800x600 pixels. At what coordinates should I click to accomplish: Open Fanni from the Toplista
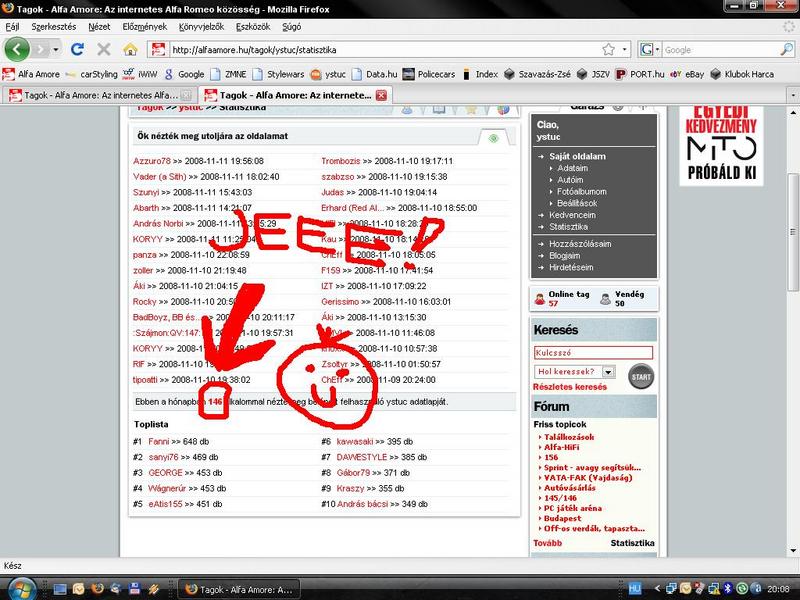(x=159, y=442)
